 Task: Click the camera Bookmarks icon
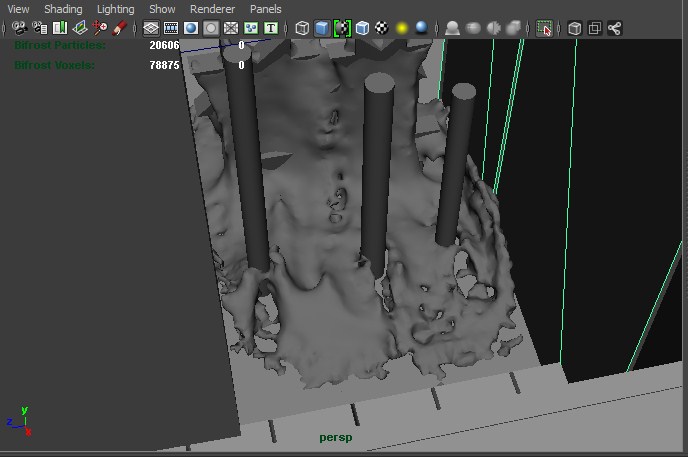59,28
